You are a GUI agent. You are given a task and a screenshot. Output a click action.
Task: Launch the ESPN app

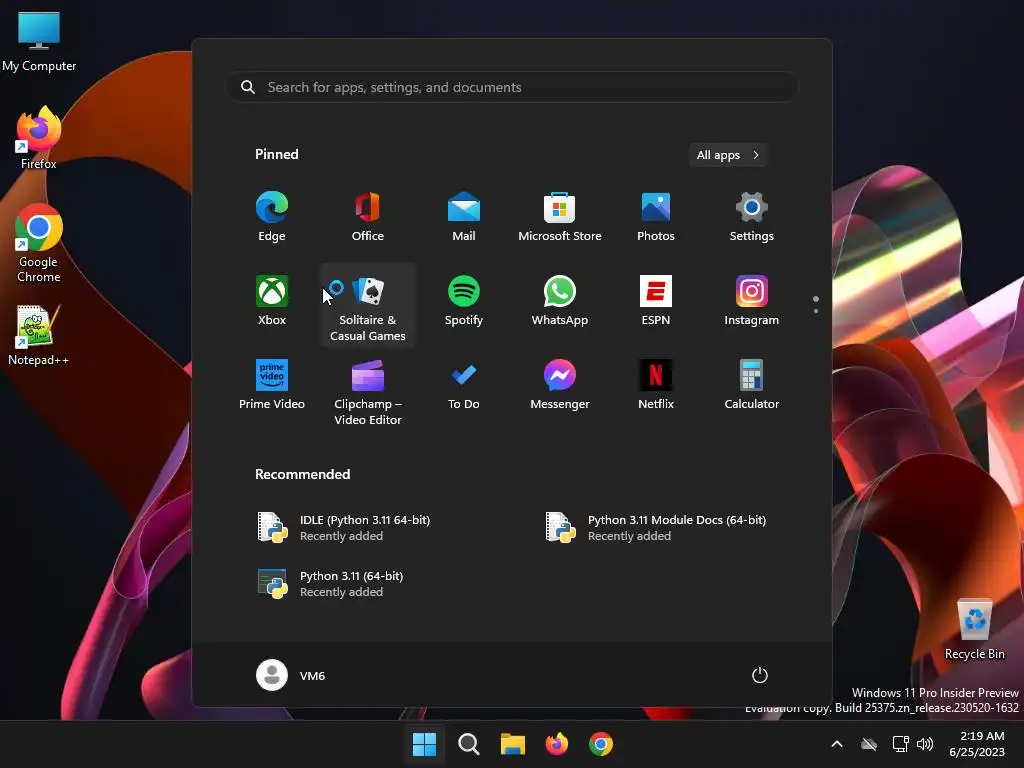click(x=656, y=300)
